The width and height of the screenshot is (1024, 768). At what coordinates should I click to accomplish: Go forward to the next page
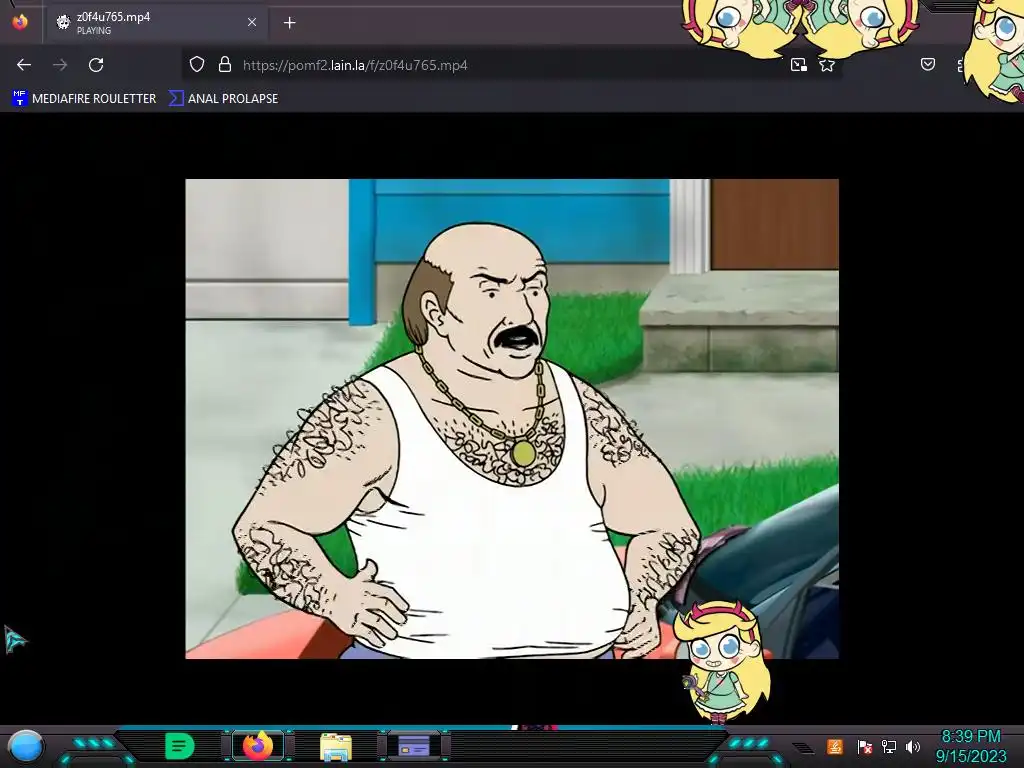point(60,65)
